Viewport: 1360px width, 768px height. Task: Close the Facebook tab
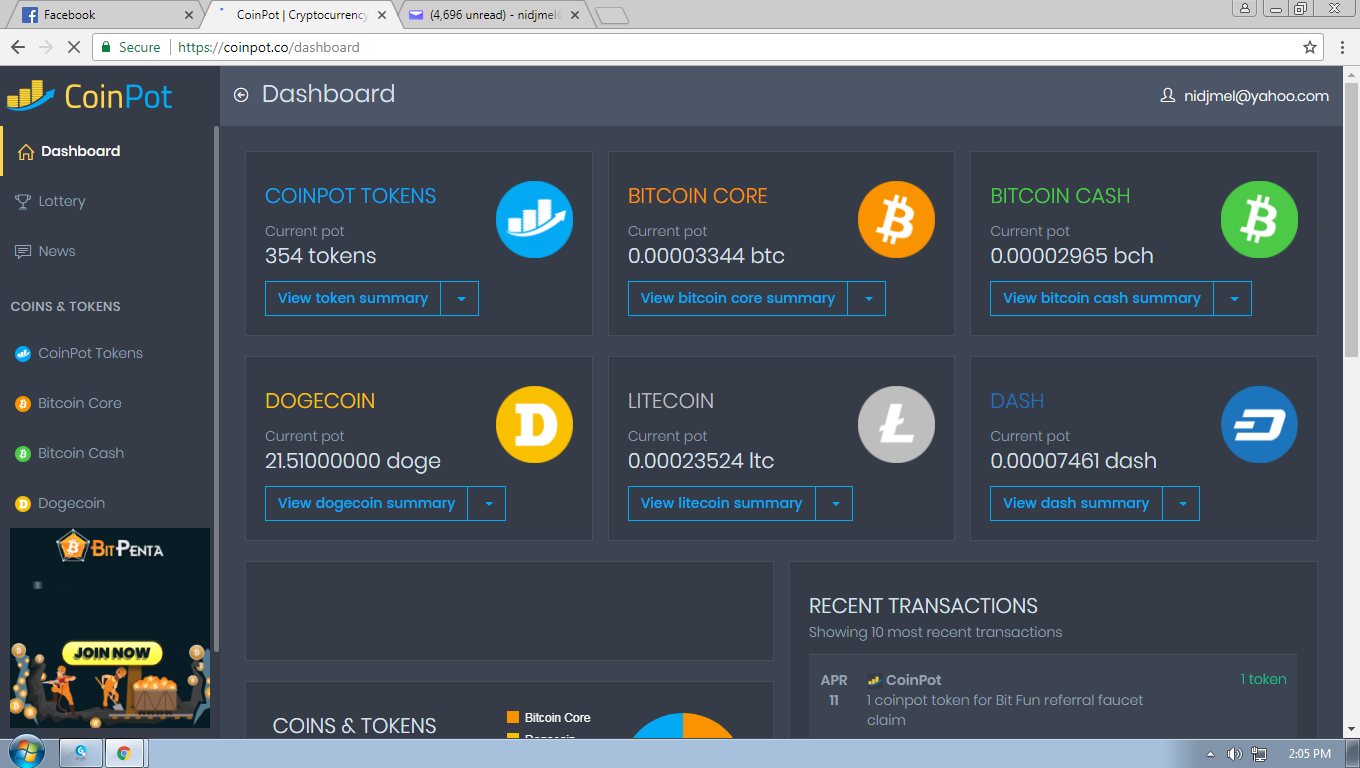pos(189,15)
